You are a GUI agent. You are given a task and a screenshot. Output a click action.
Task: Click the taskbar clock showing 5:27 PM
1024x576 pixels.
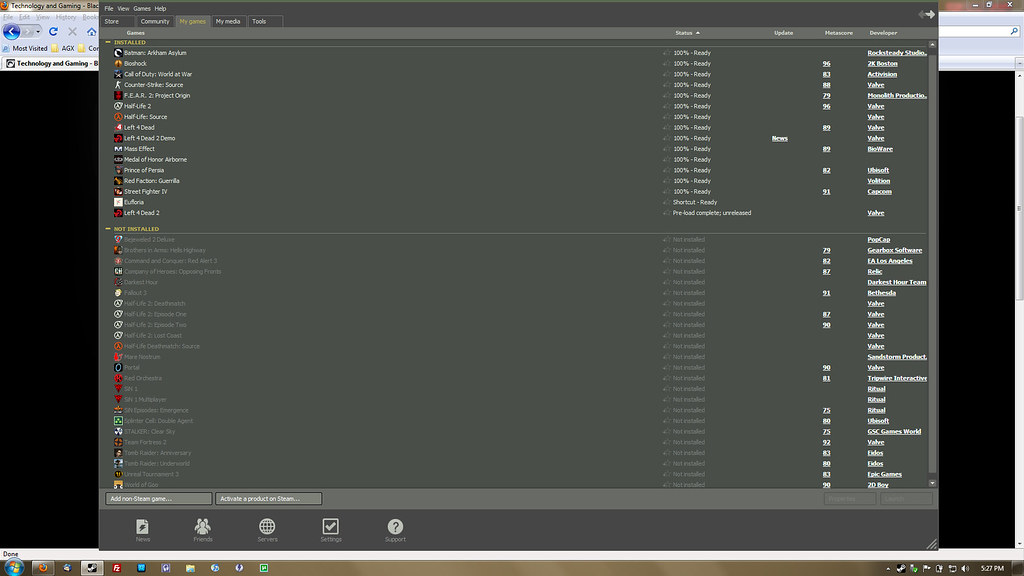pos(992,569)
